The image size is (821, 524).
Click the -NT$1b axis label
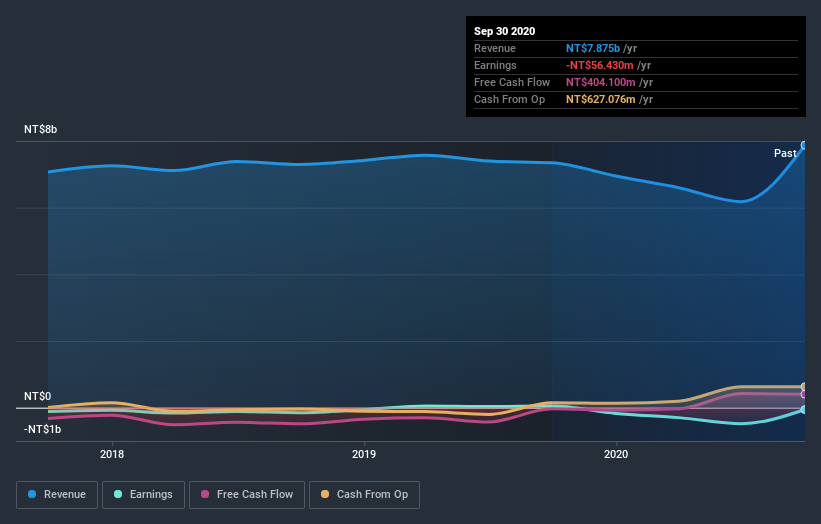click(x=42, y=429)
